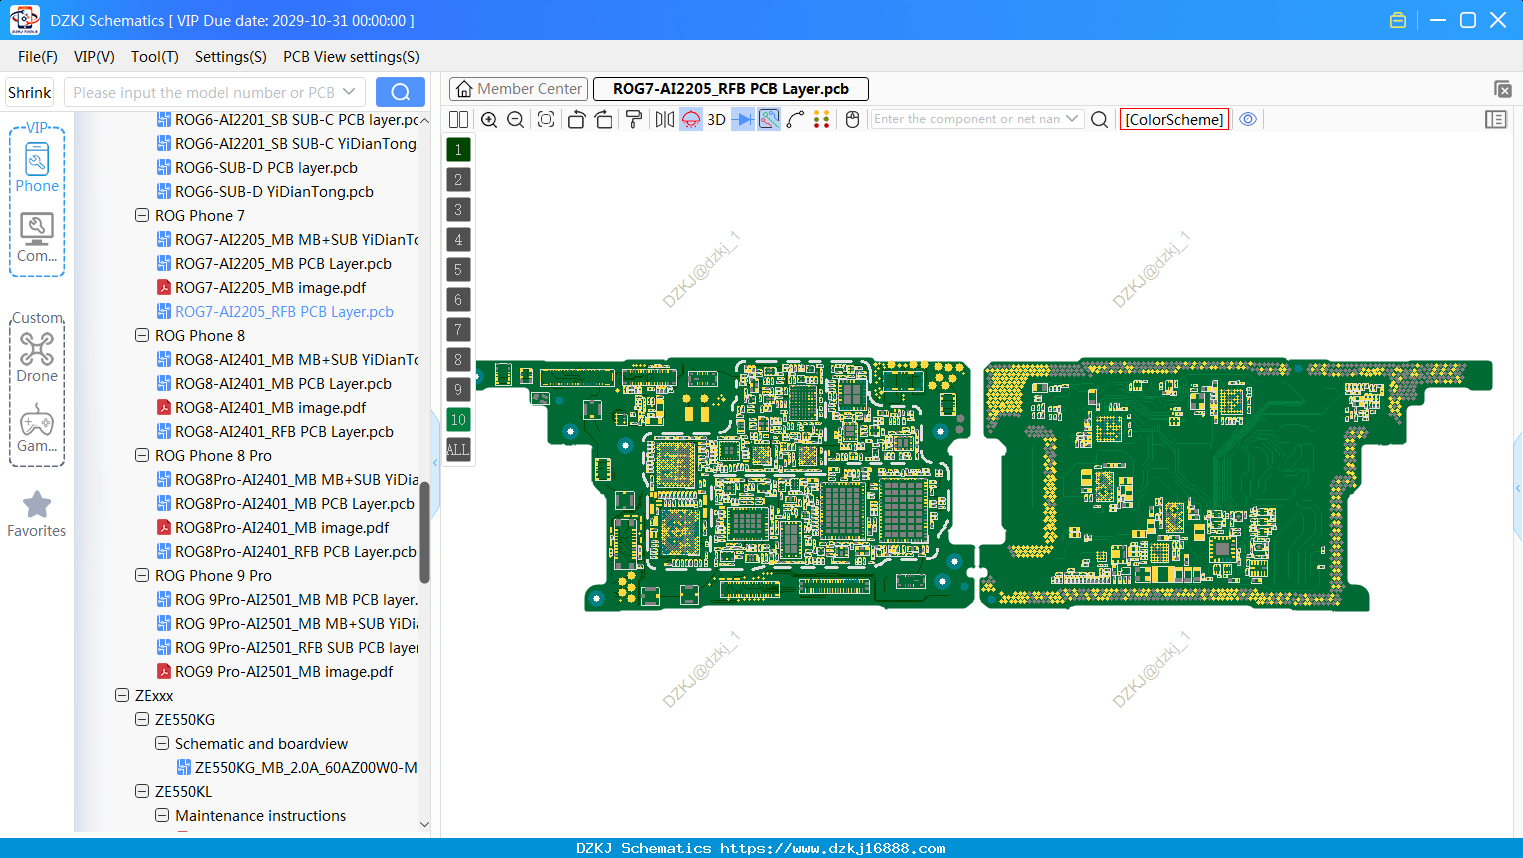Click the file tree vertical scrollbar

pyautogui.click(x=424, y=532)
